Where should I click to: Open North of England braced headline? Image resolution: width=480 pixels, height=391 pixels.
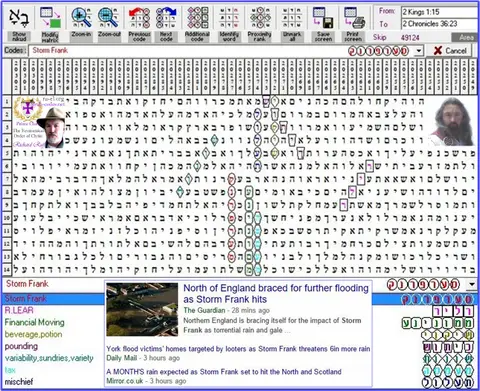click(276, 293)
